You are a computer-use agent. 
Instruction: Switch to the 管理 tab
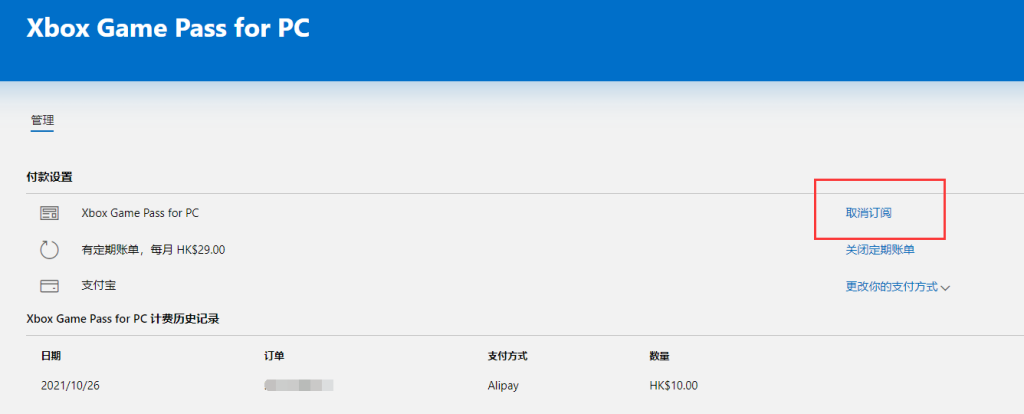click(42, 120)
